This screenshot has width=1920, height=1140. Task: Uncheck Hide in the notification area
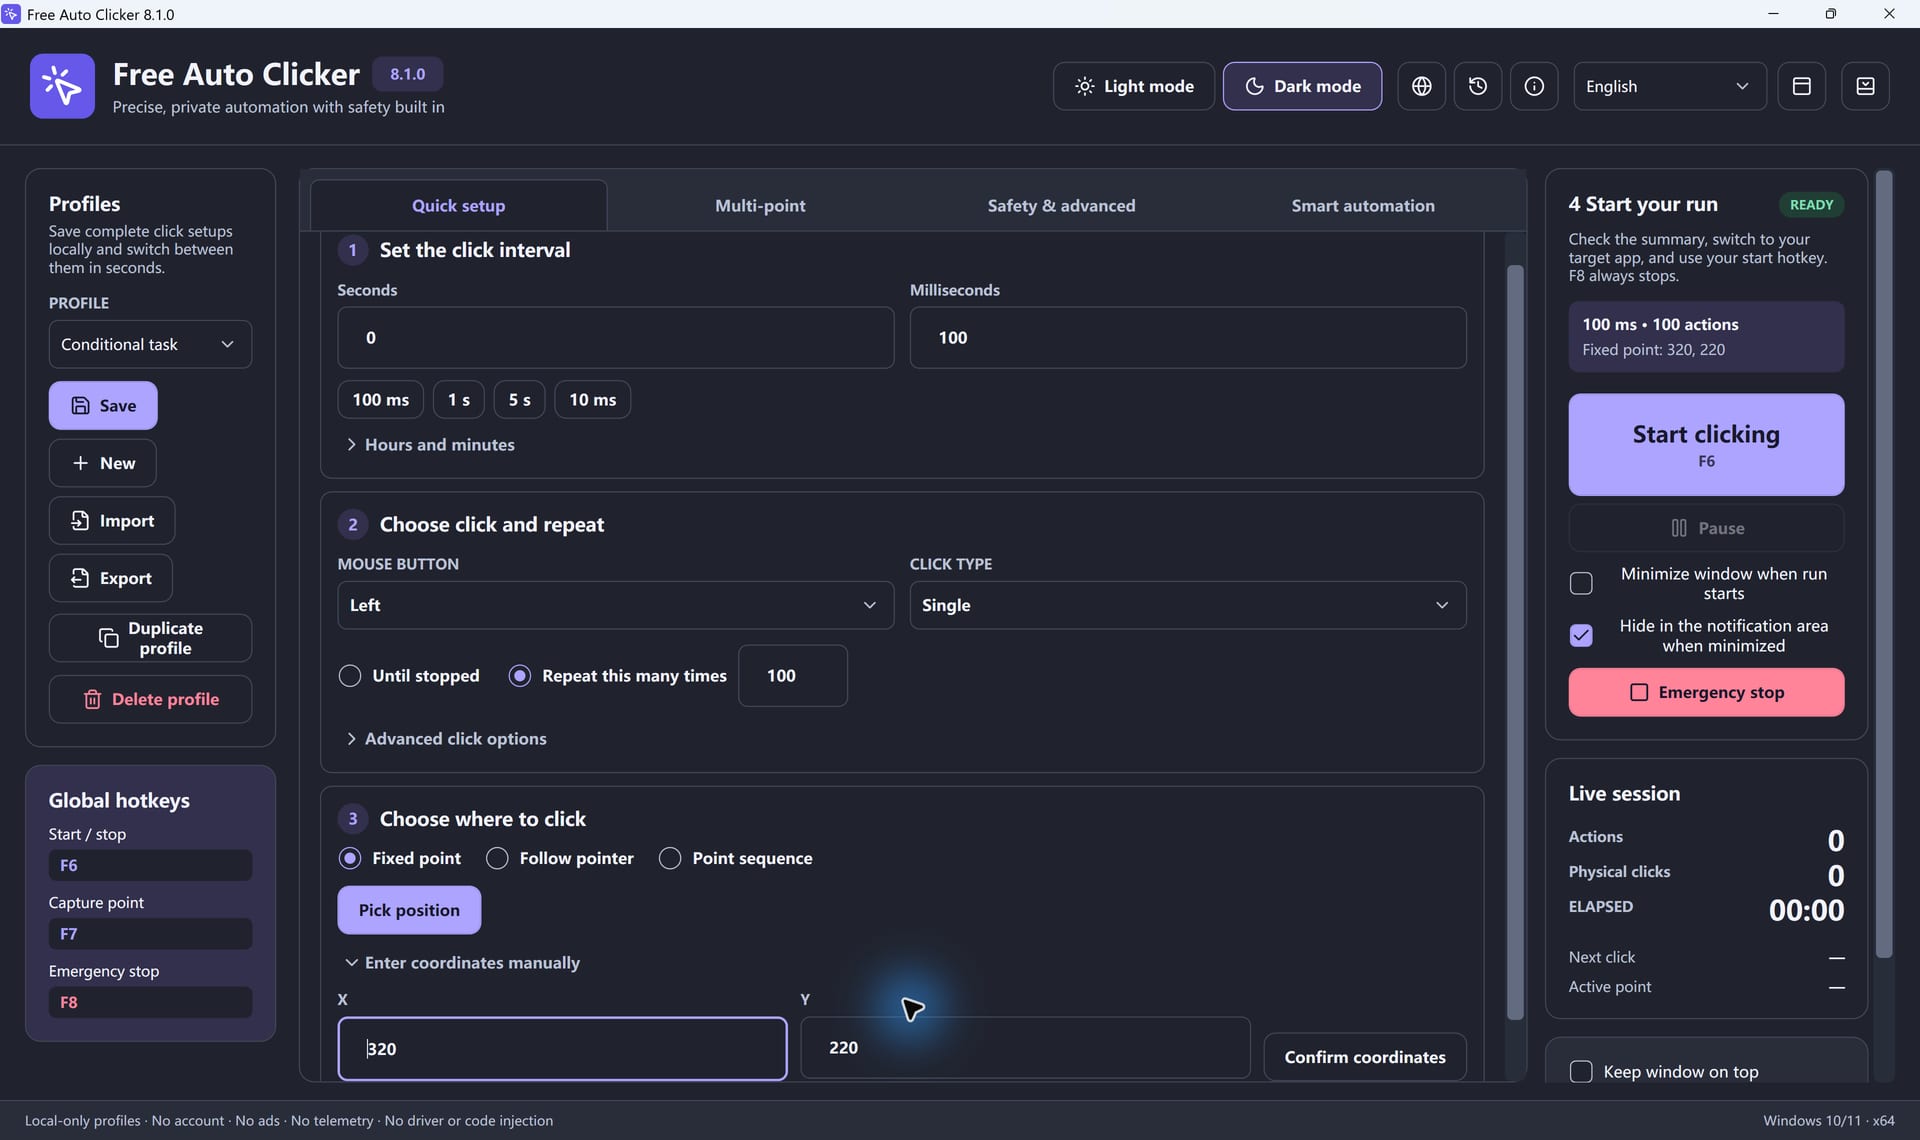pyautogui.click(x=1581, y=635)
